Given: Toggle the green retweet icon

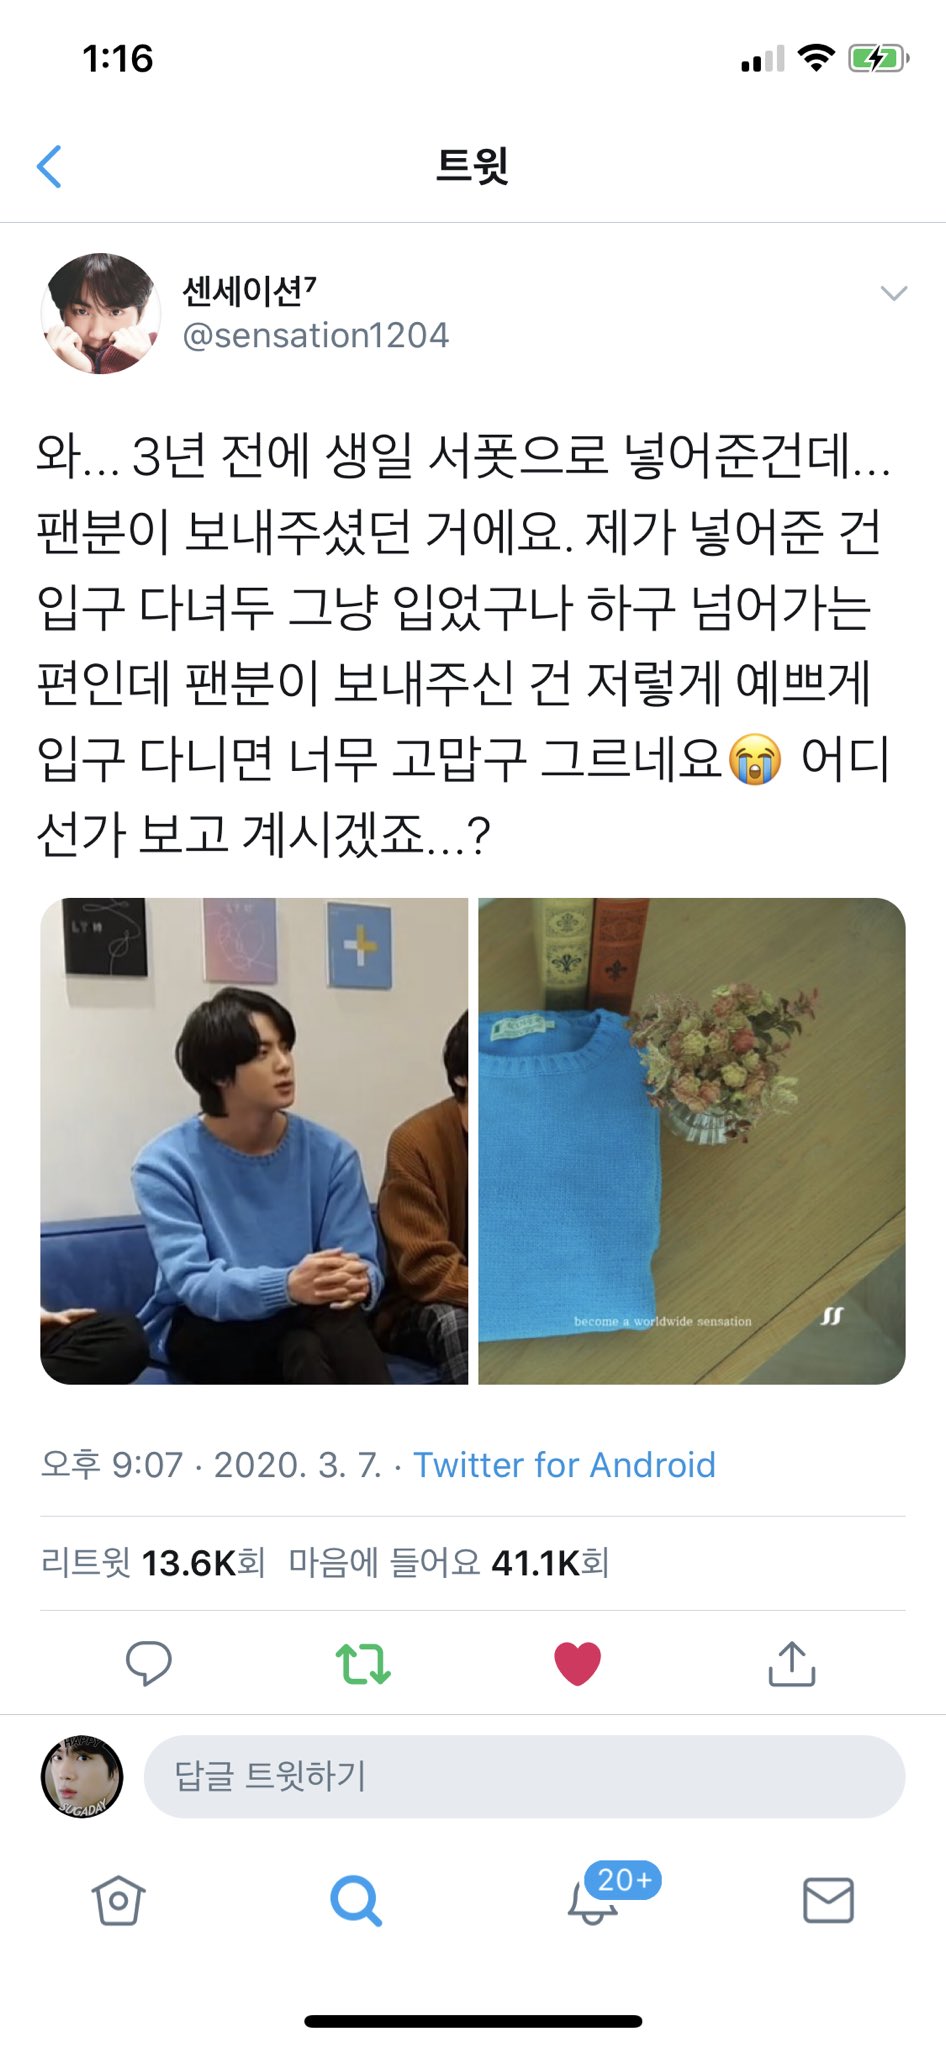Looking at the screenshot, I should point(363,1664).
